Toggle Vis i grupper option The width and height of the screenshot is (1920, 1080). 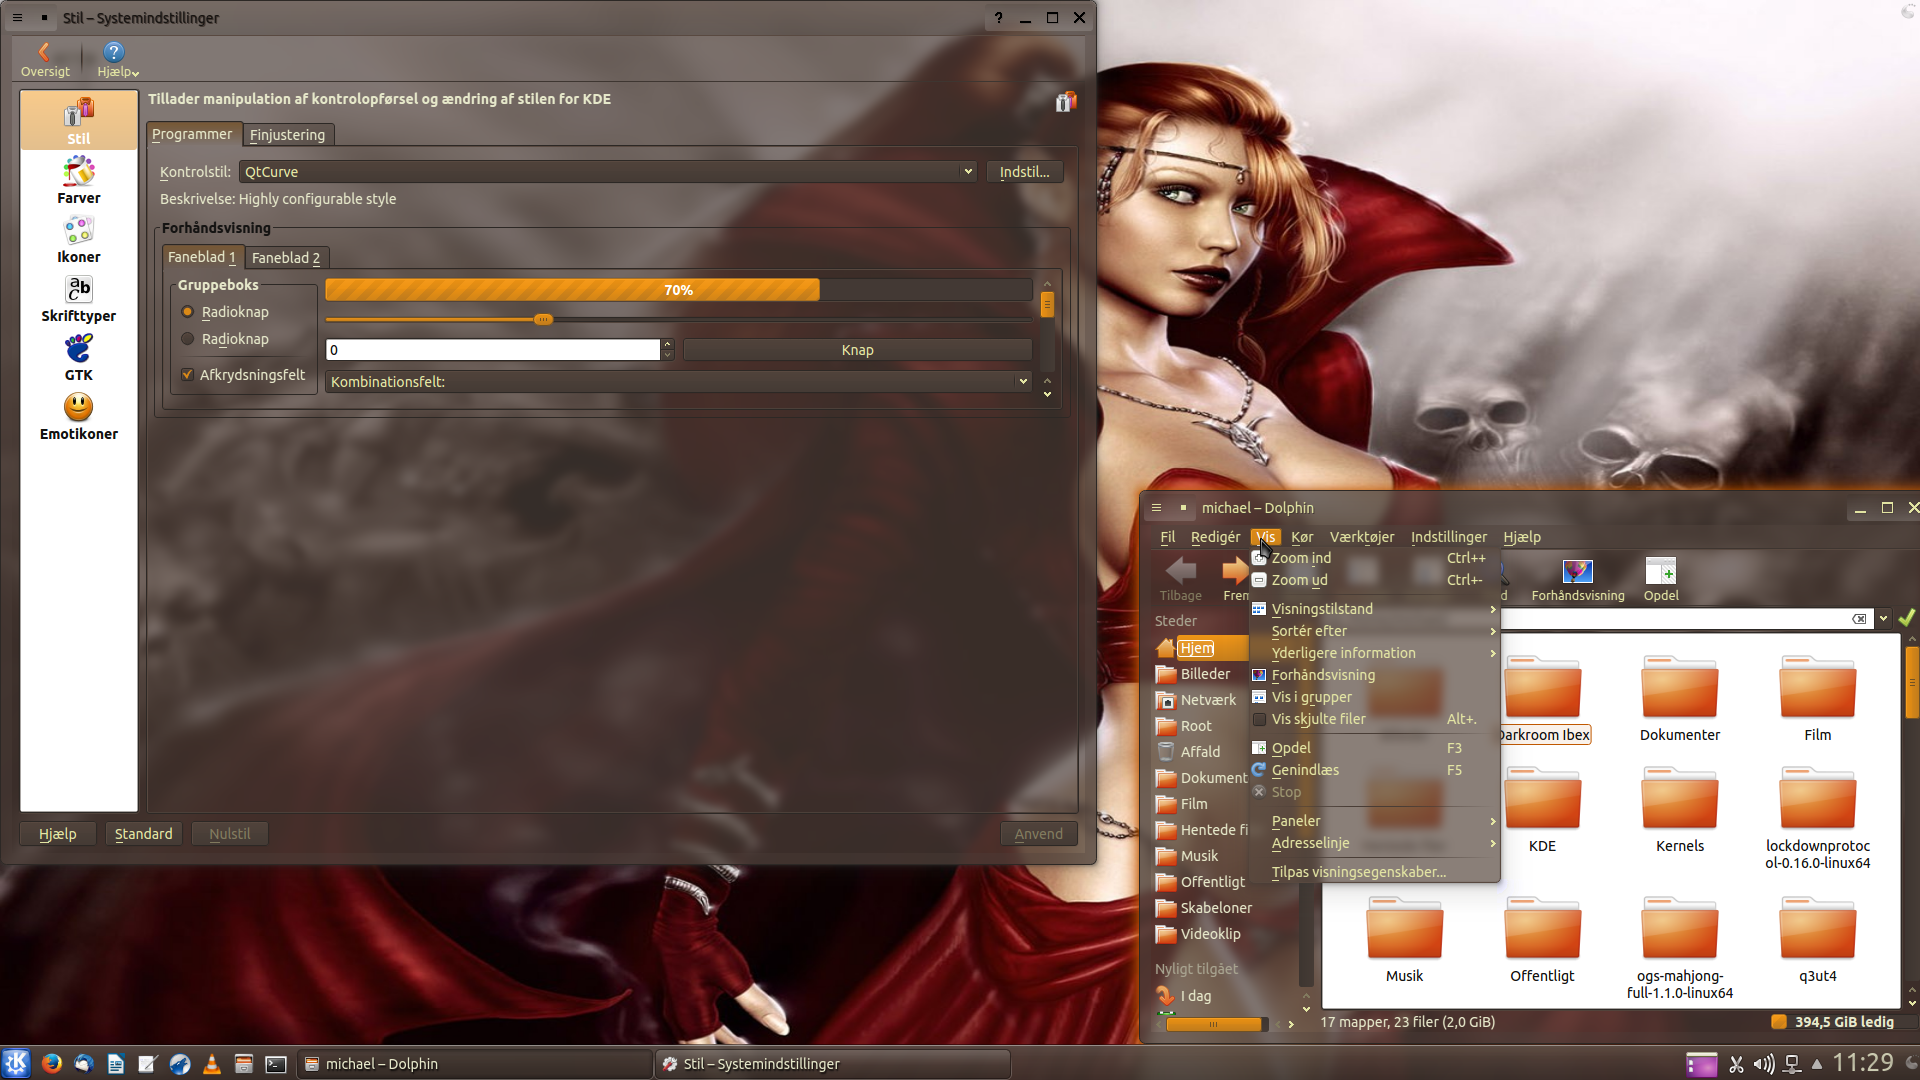pyautogui.click(x=1374, y=697)
